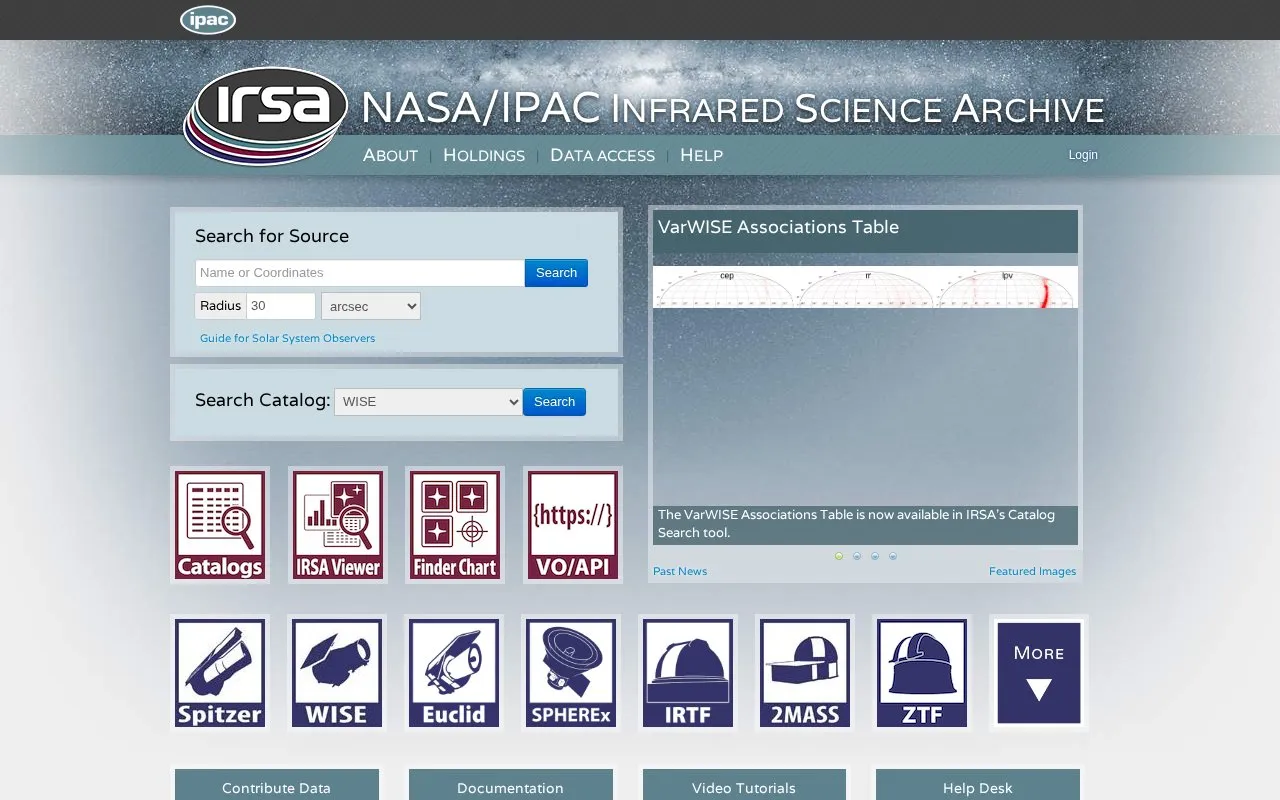The height and width of the screenshot is (800, 1280).
Task: Click the VarWISE sky map thumbnail
Action: (865, 287)
